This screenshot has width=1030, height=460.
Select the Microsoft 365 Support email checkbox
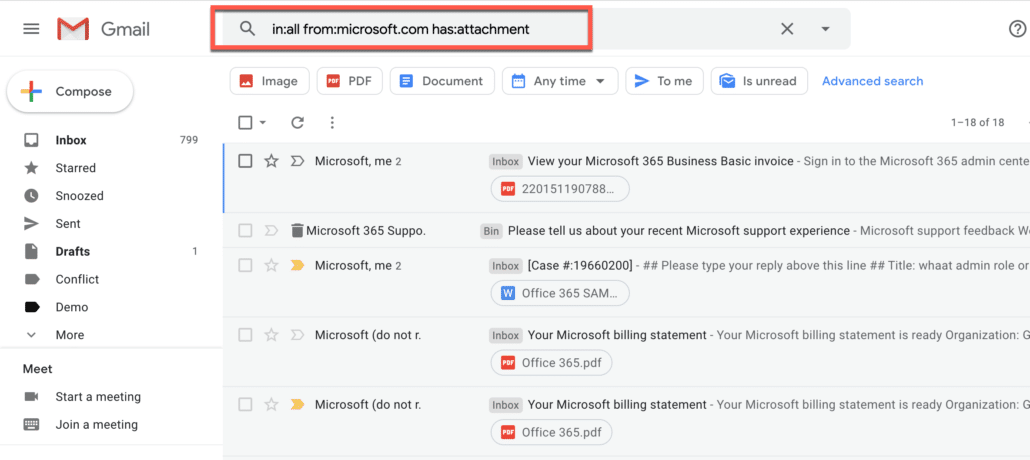point(245,231)
